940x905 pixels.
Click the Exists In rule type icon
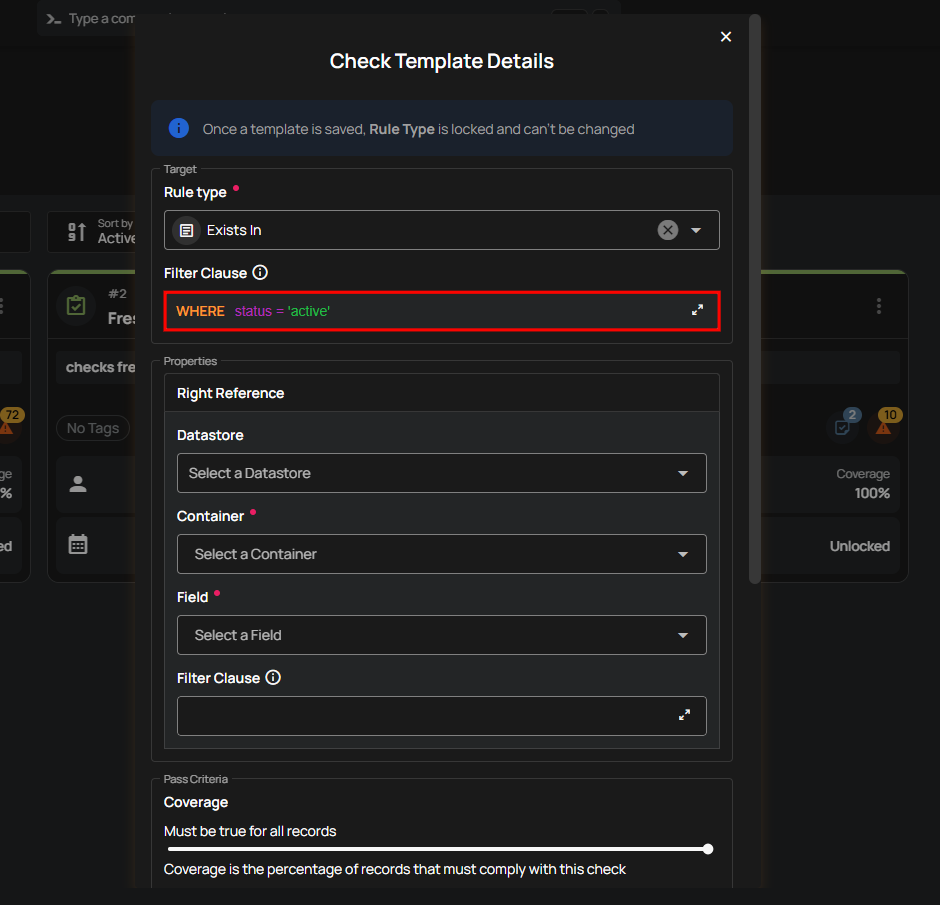click(186, 230)
